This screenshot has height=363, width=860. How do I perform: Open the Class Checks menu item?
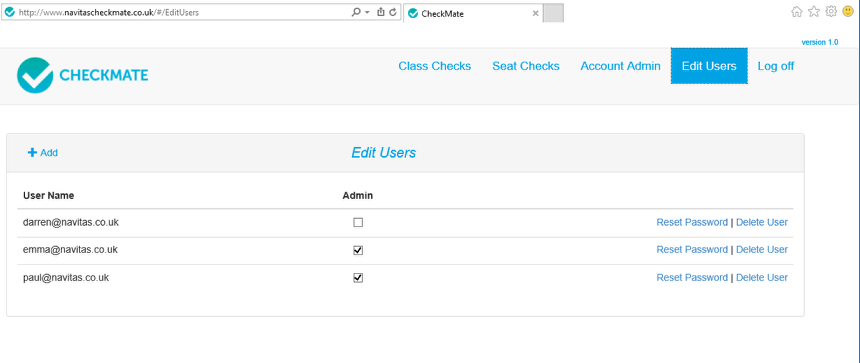pyautogui.click(x=434, y=66)
